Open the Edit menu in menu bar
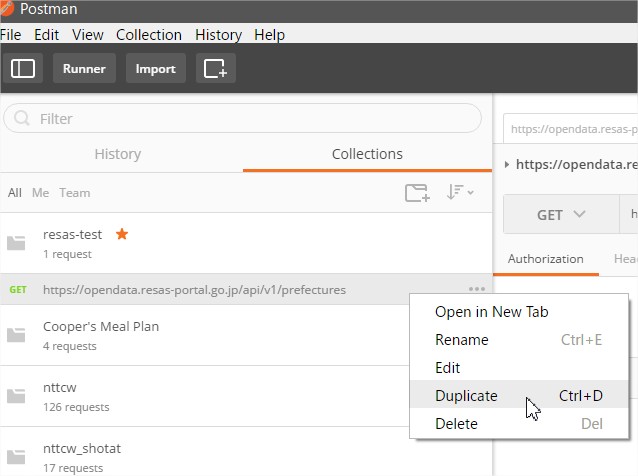638x476 pixels. point(46,35)
